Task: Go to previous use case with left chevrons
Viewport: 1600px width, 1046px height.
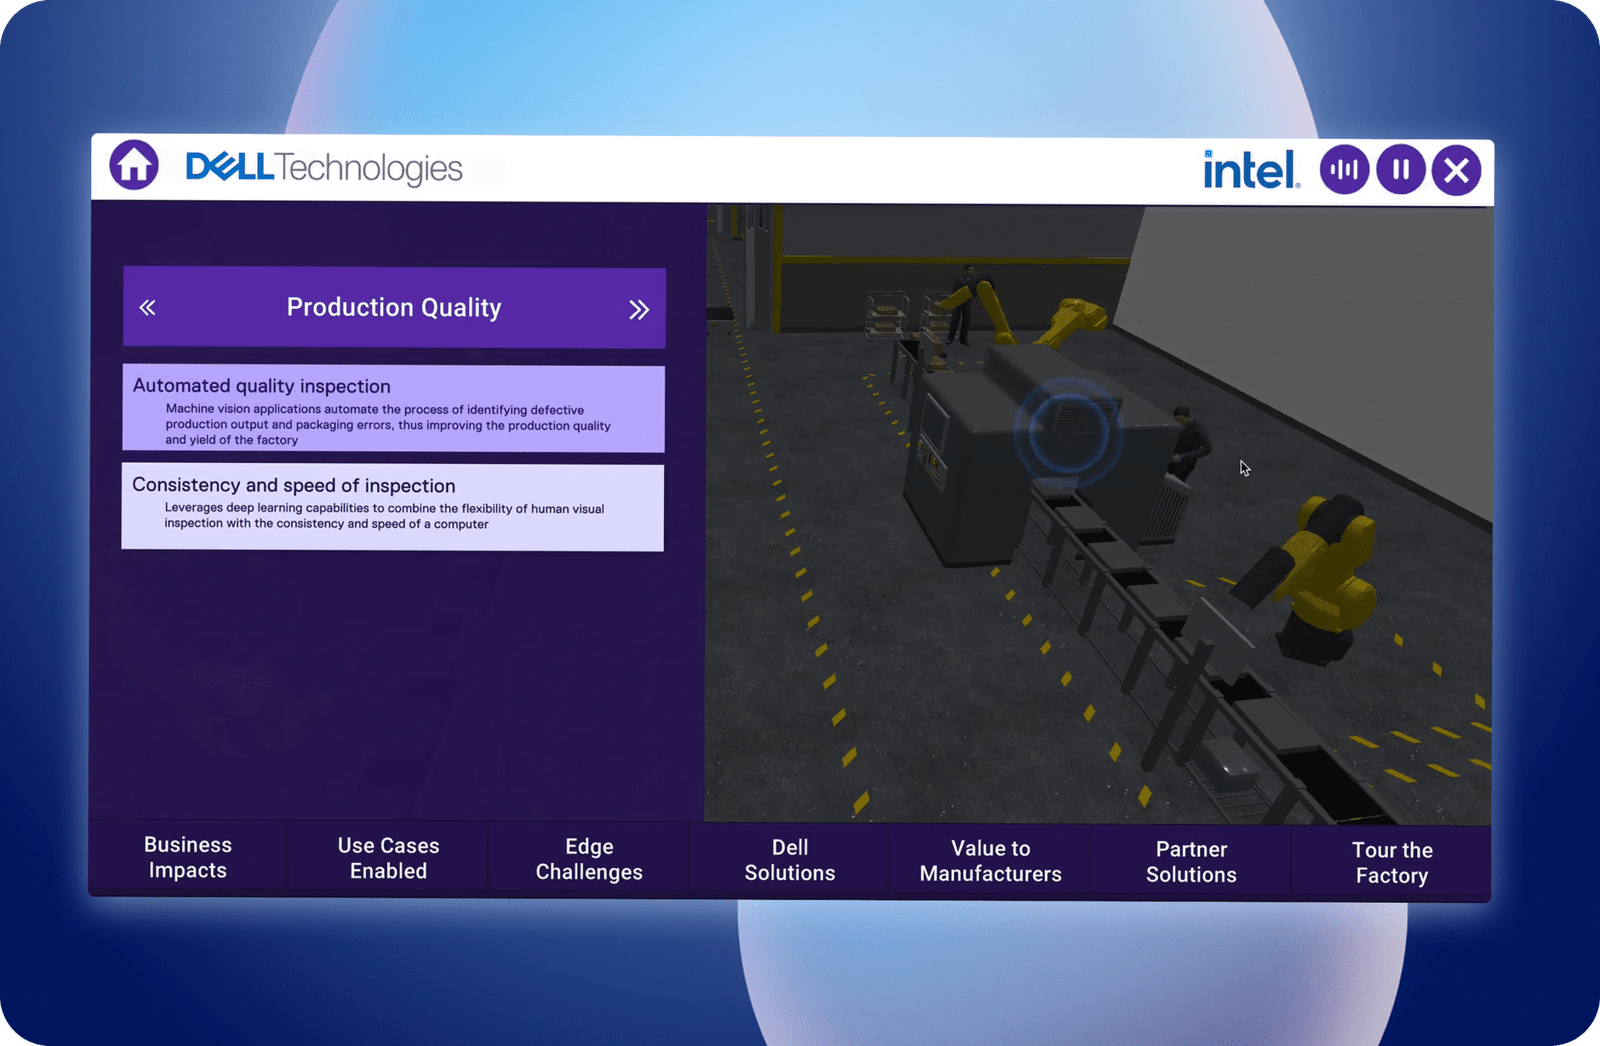Action: click(x=148, y=308)
